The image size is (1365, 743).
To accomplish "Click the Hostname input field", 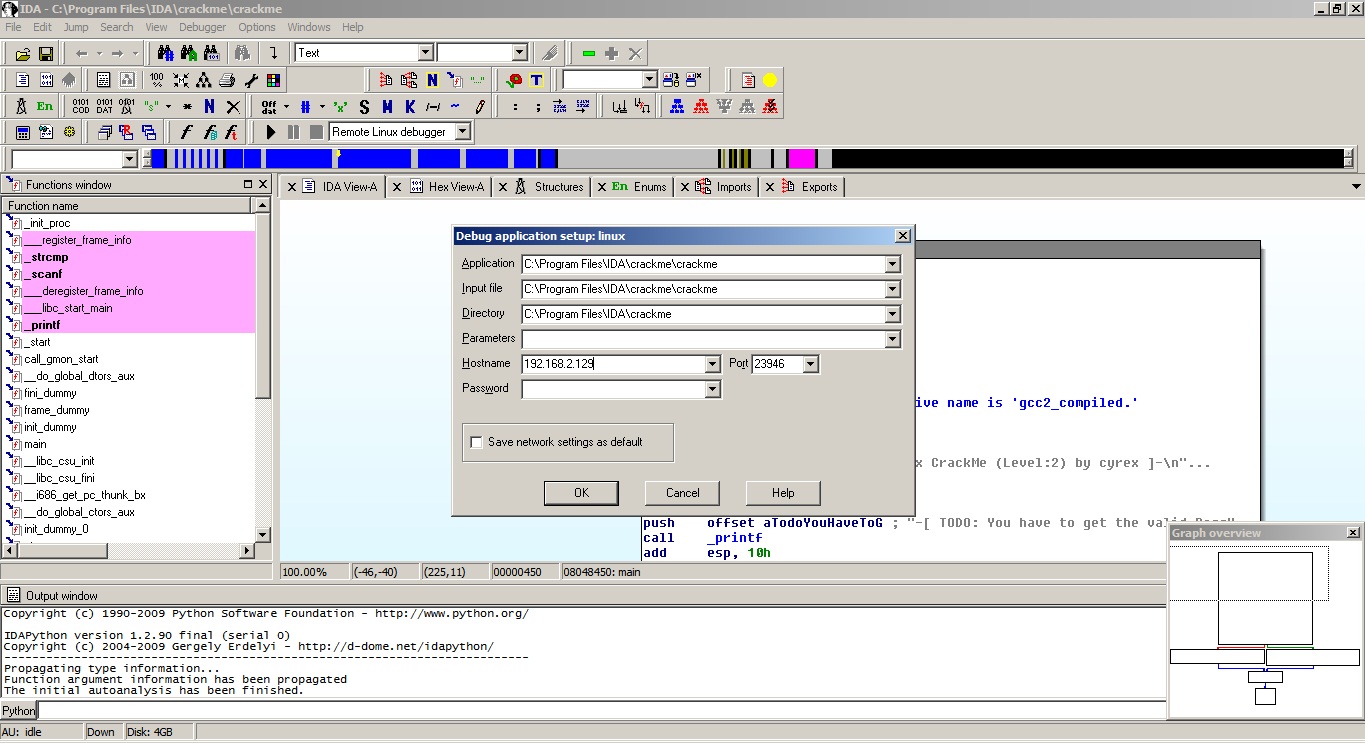I will (x=612, y=364).
